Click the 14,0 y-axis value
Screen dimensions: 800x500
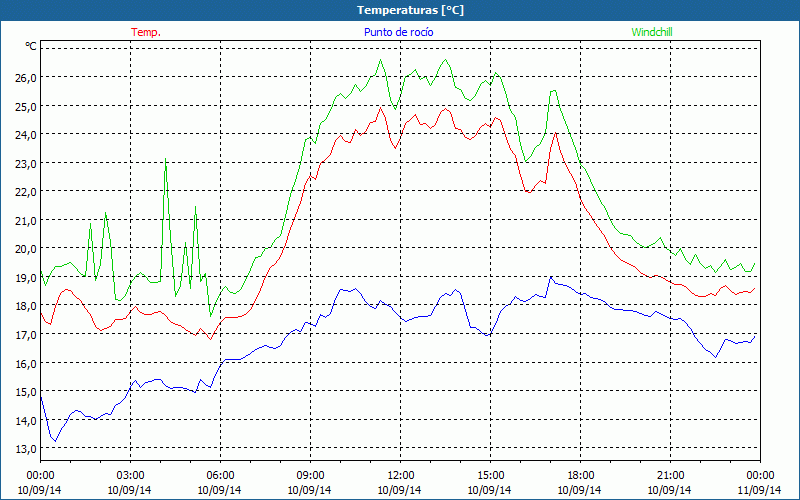coord(27,421)
